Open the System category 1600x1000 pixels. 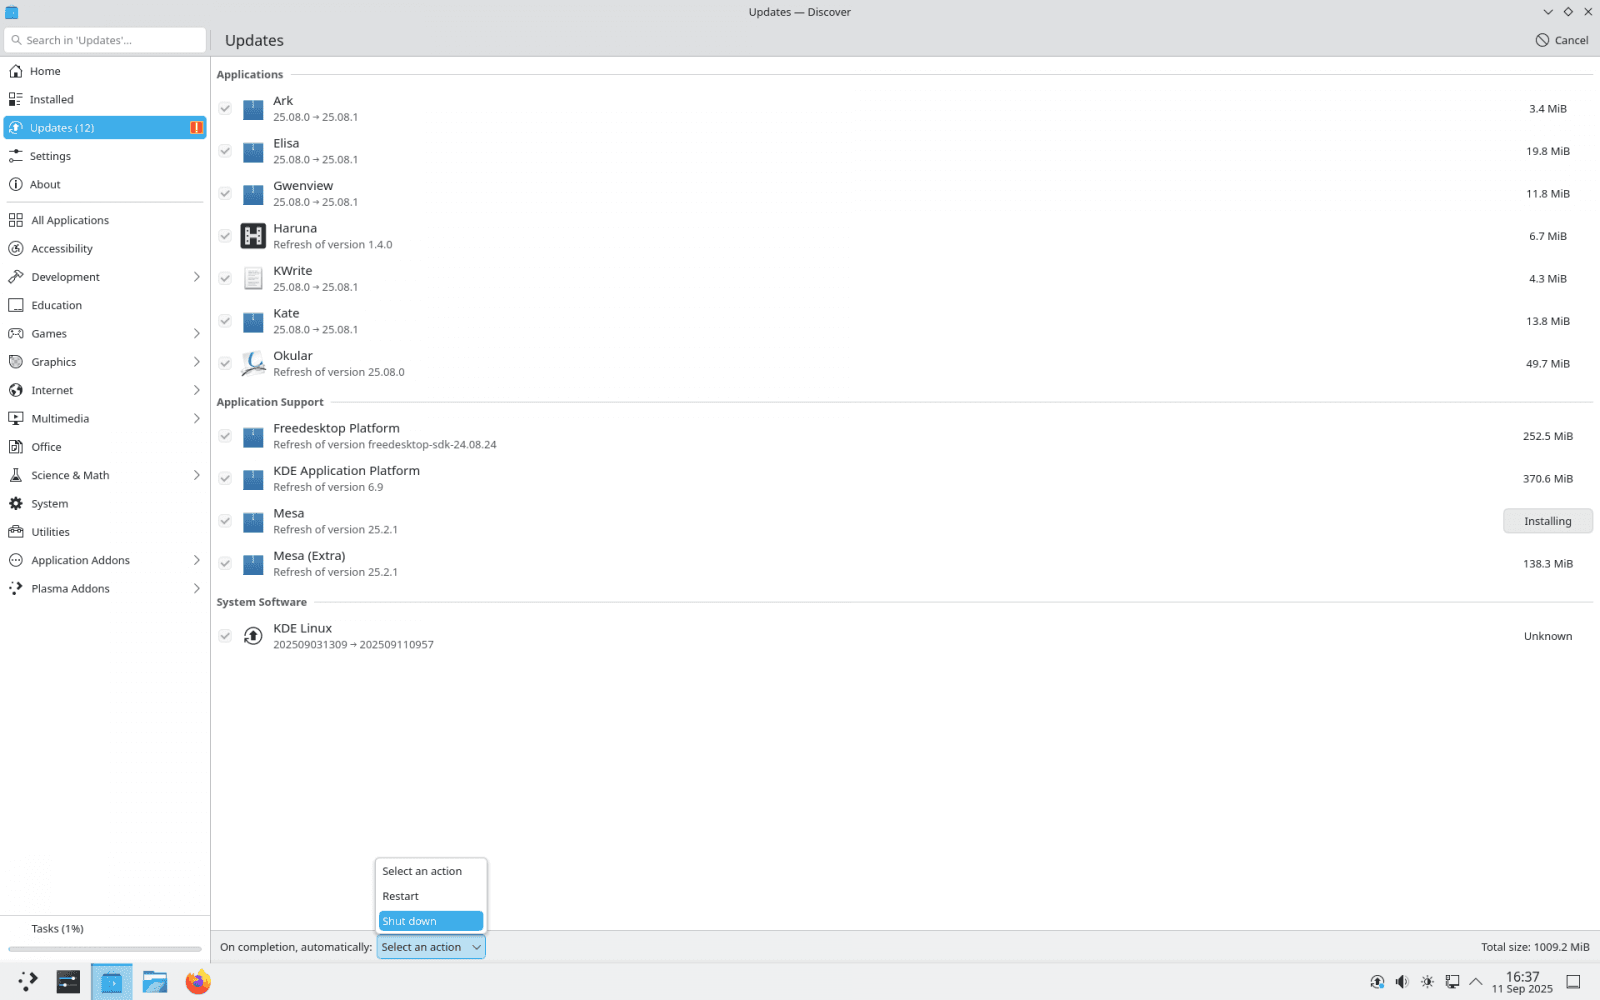tap(105, 504)
